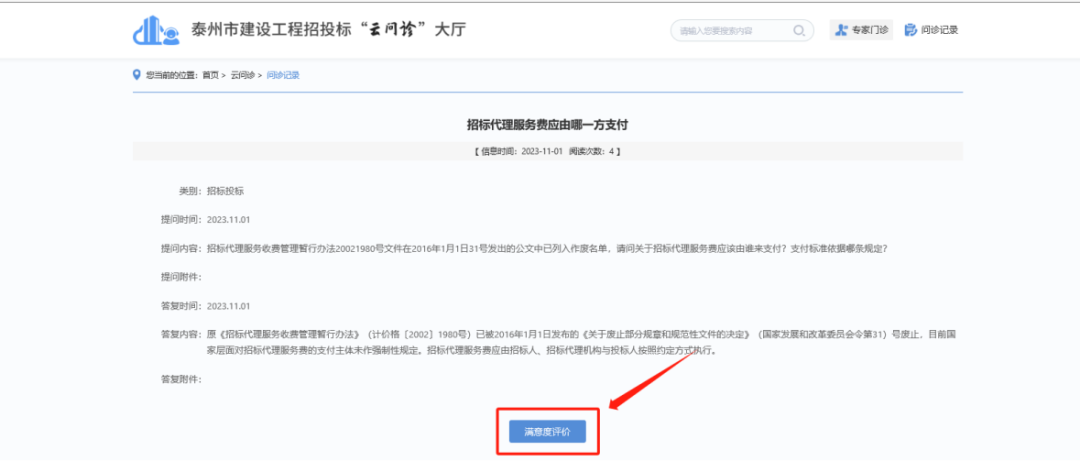This screenshot has height=461, width=1080.
Task: Click 问诊记录 breadcrumb link
Action: click(x=283, y=75)
